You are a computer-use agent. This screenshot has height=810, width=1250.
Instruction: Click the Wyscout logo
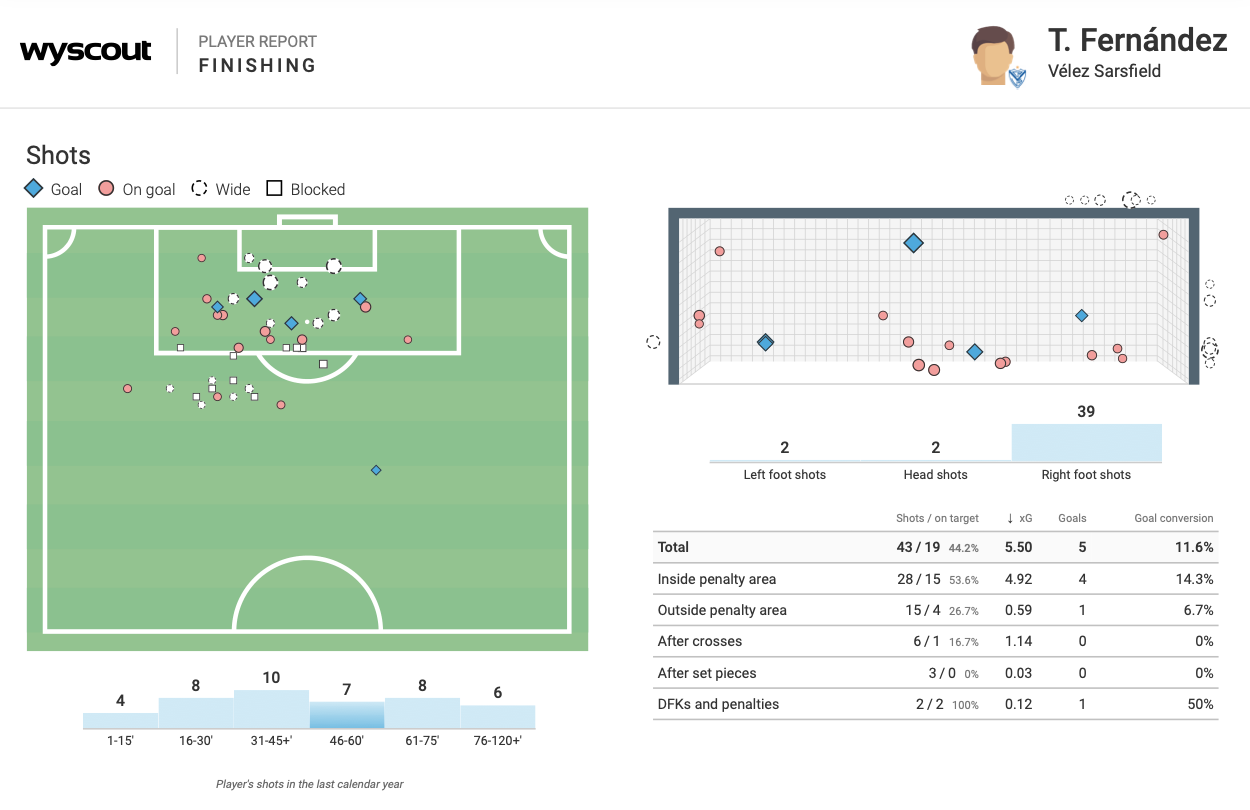(86, 52)
